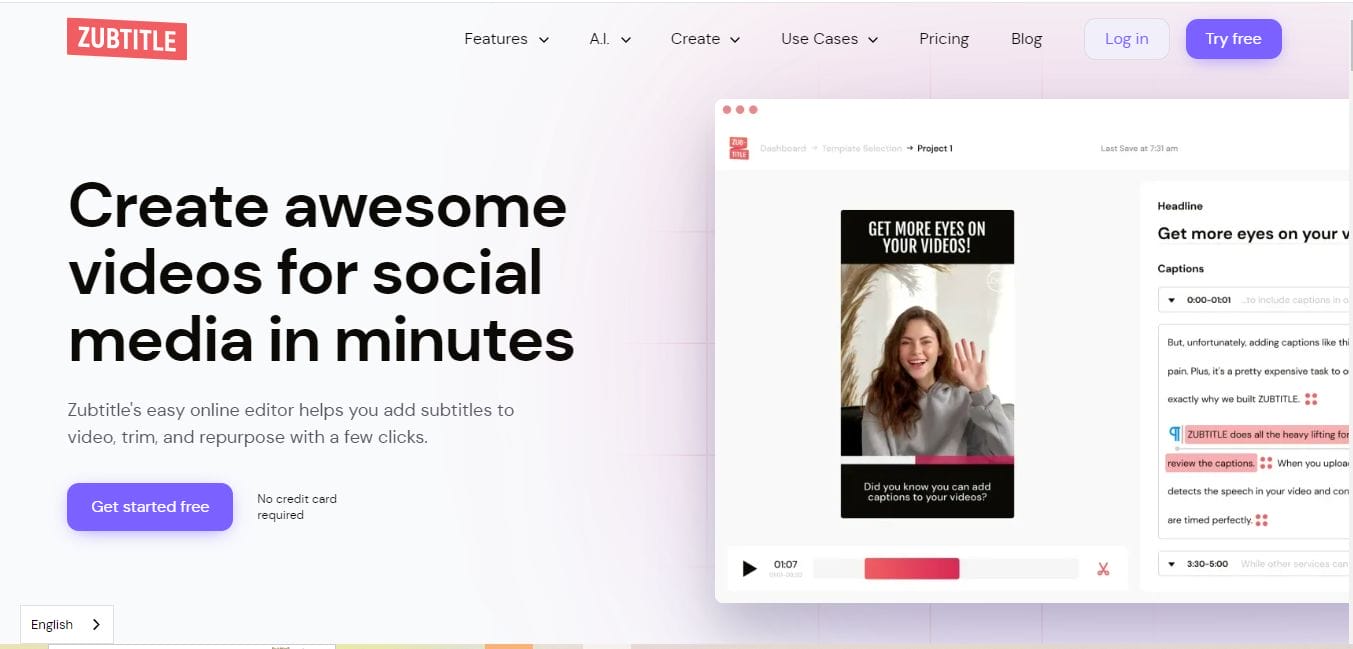Collapse the 0:00-01:01 caption segment
The height and width of the screenshot is (649, 1353).
1171,299
